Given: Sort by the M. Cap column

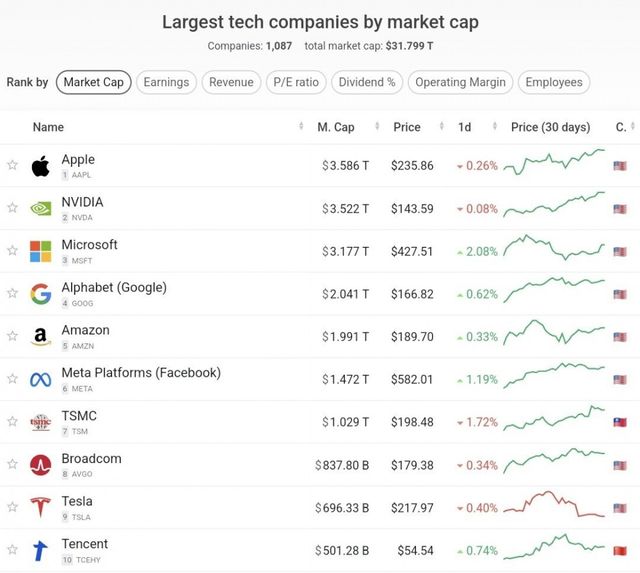Looking at the screenshot, I should (x=336, y=127).
